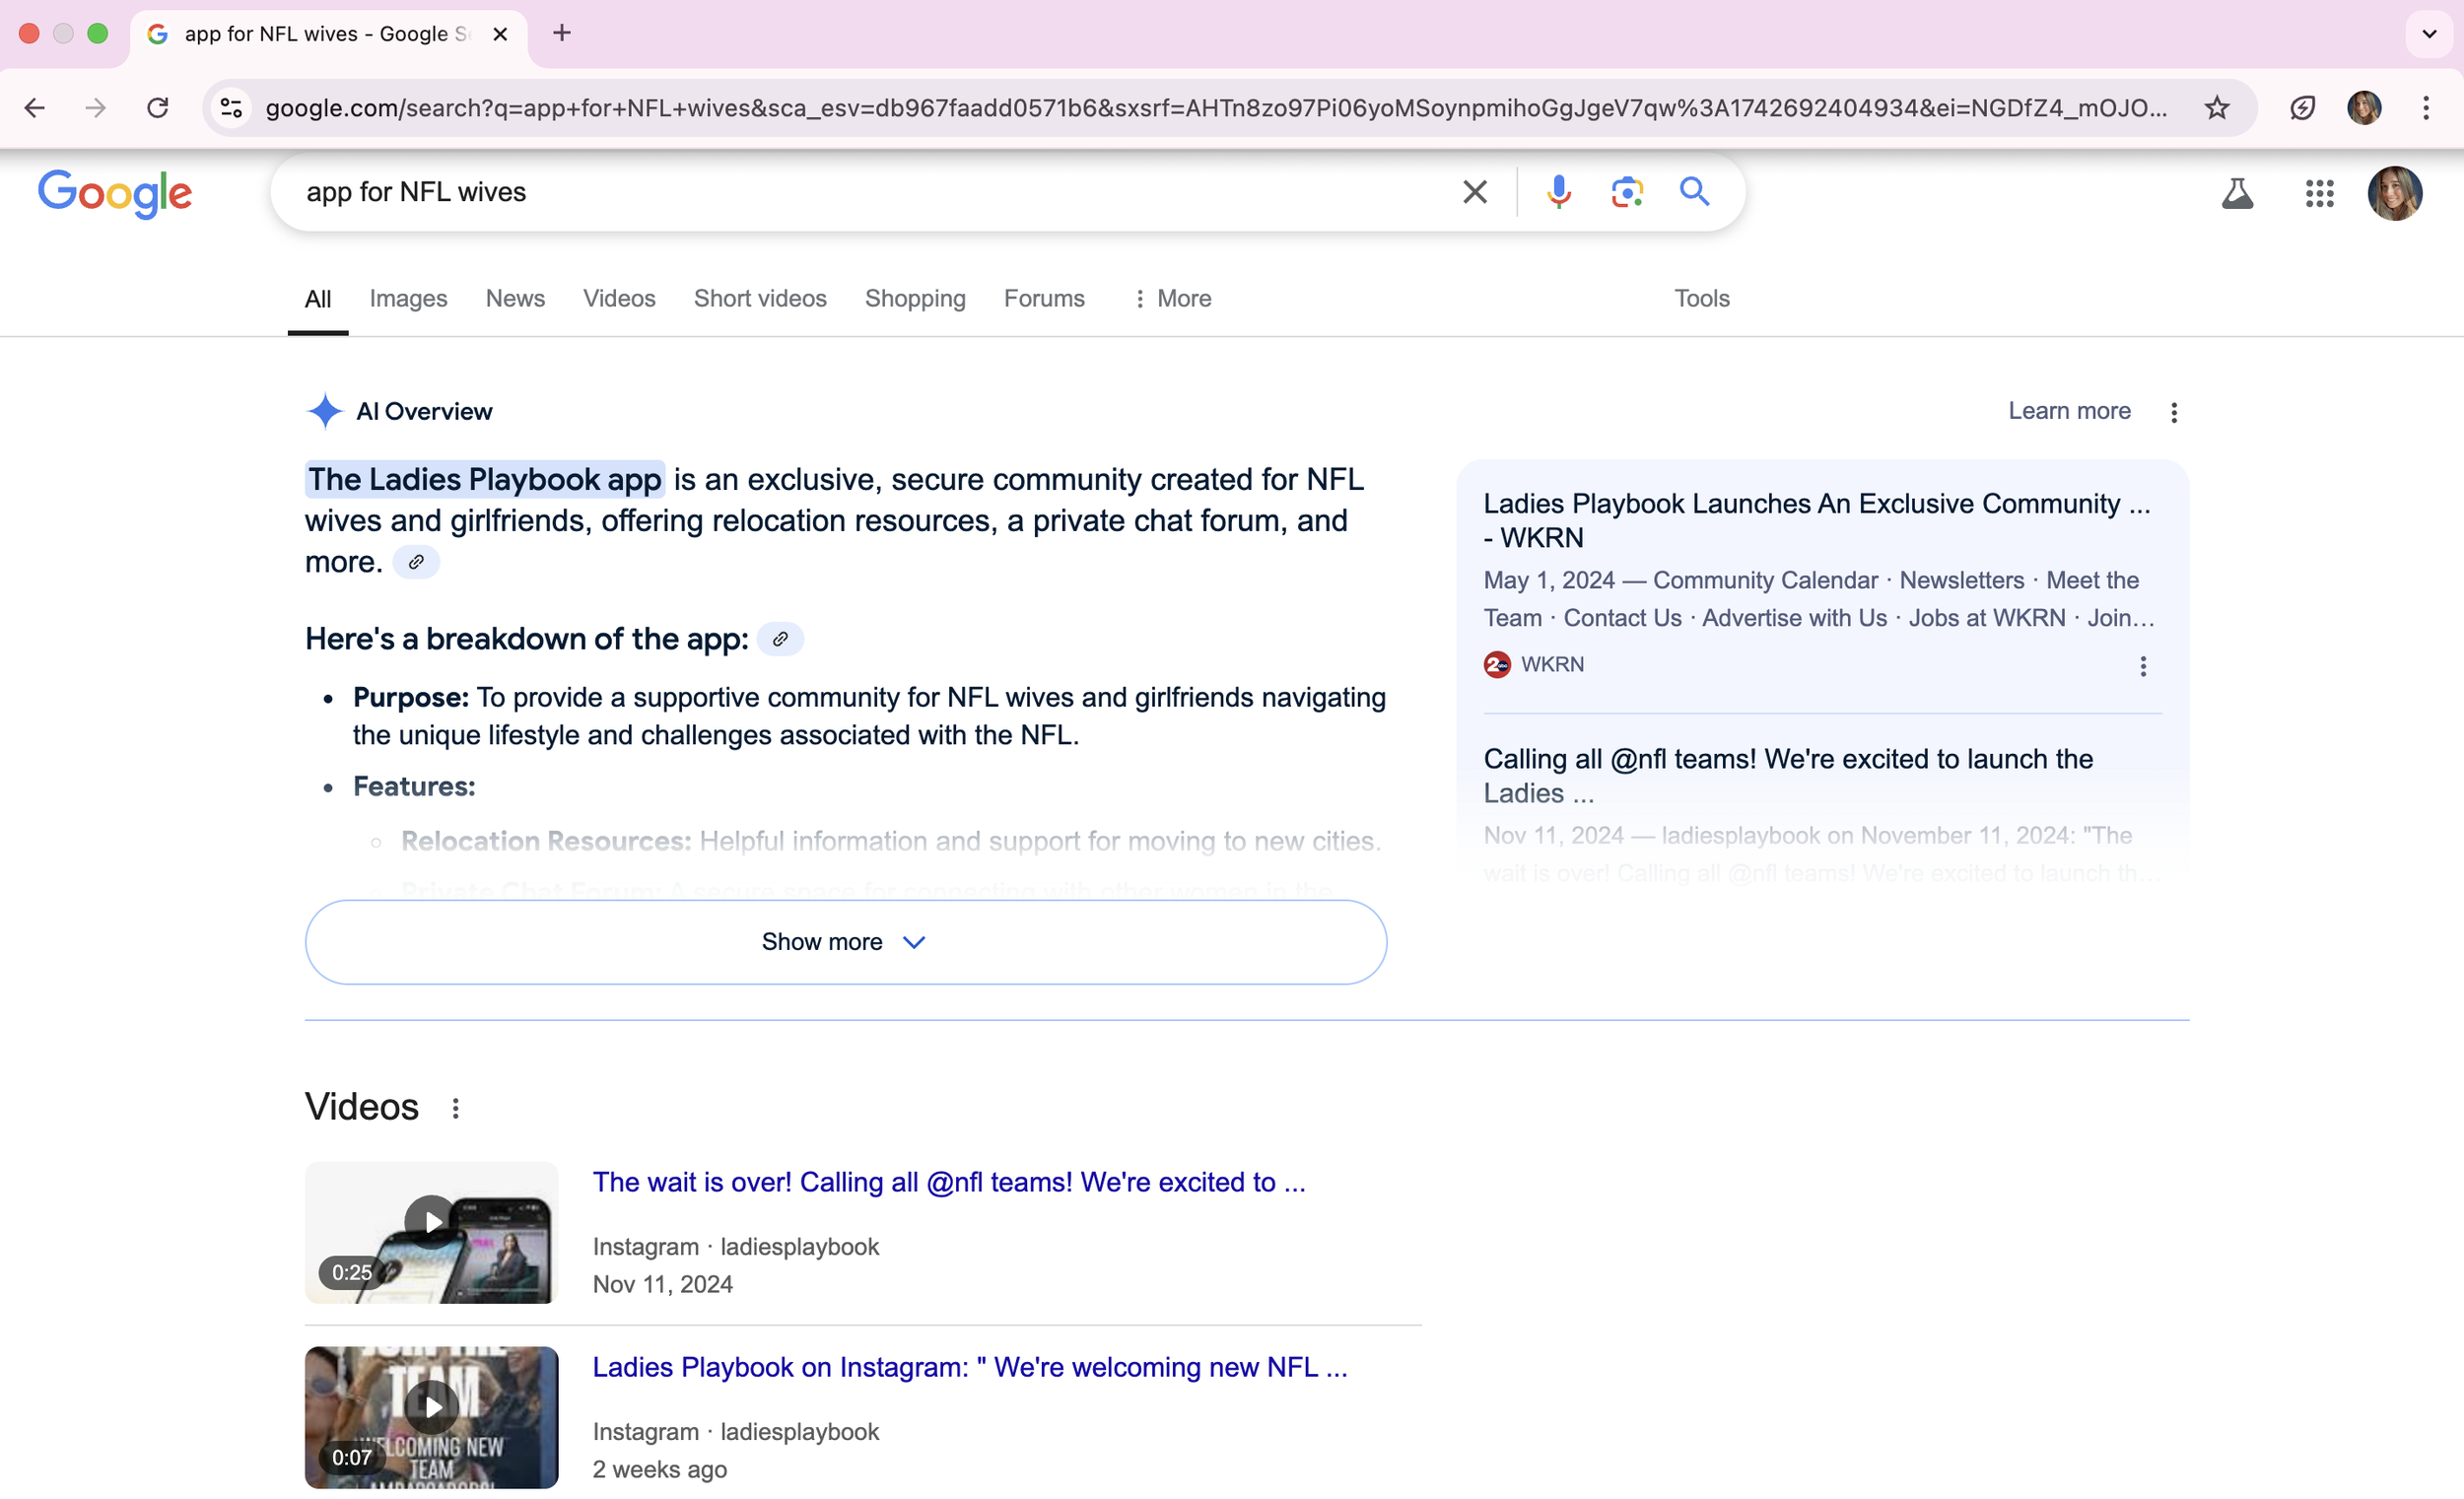Expand AI Overview with Show more

tap(845, 942)
